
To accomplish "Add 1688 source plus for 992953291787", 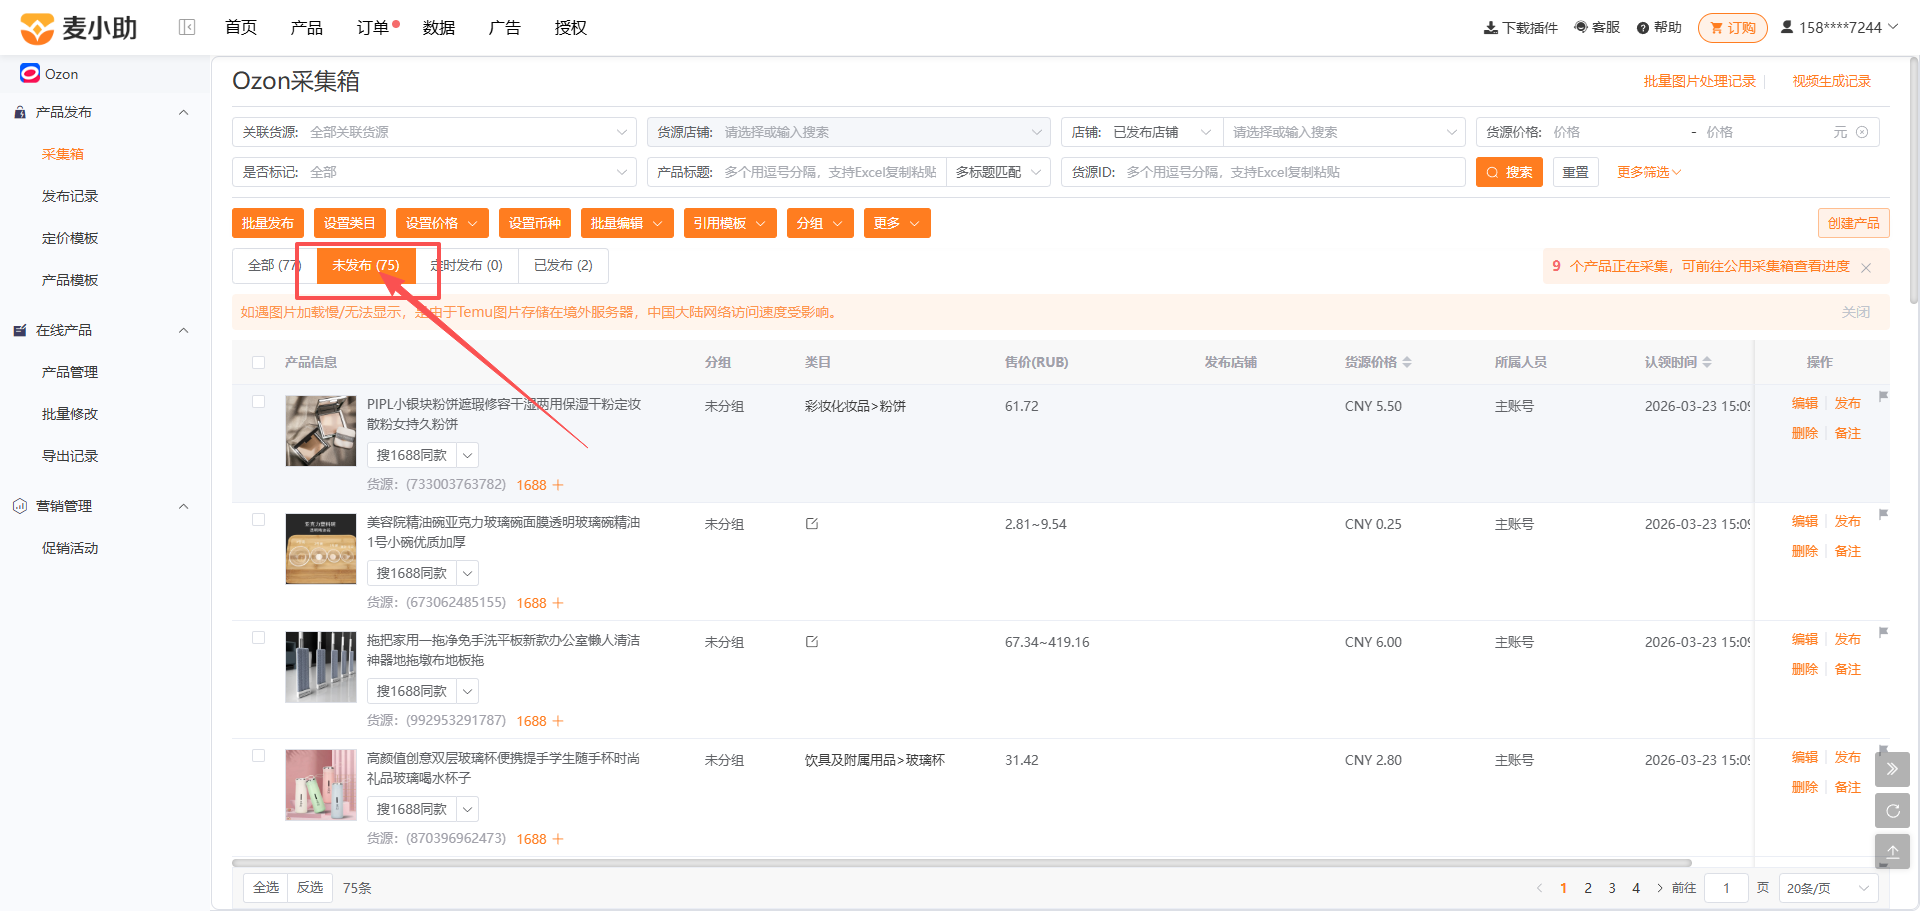I will point(558,721).
